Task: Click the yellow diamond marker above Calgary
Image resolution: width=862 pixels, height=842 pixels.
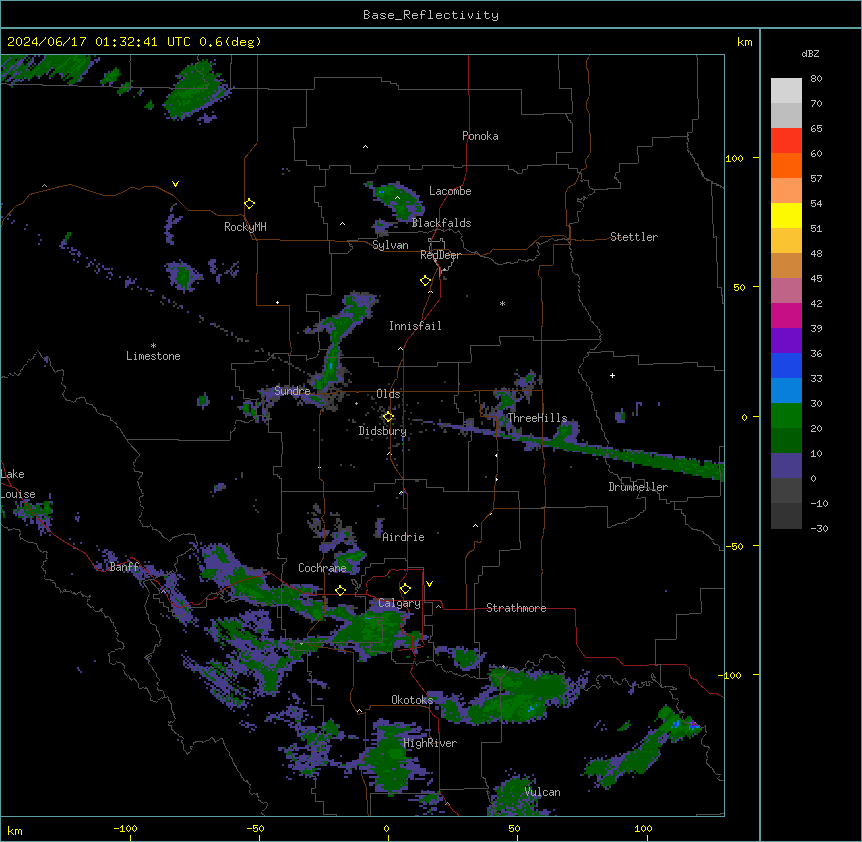Action: [405, 589]
